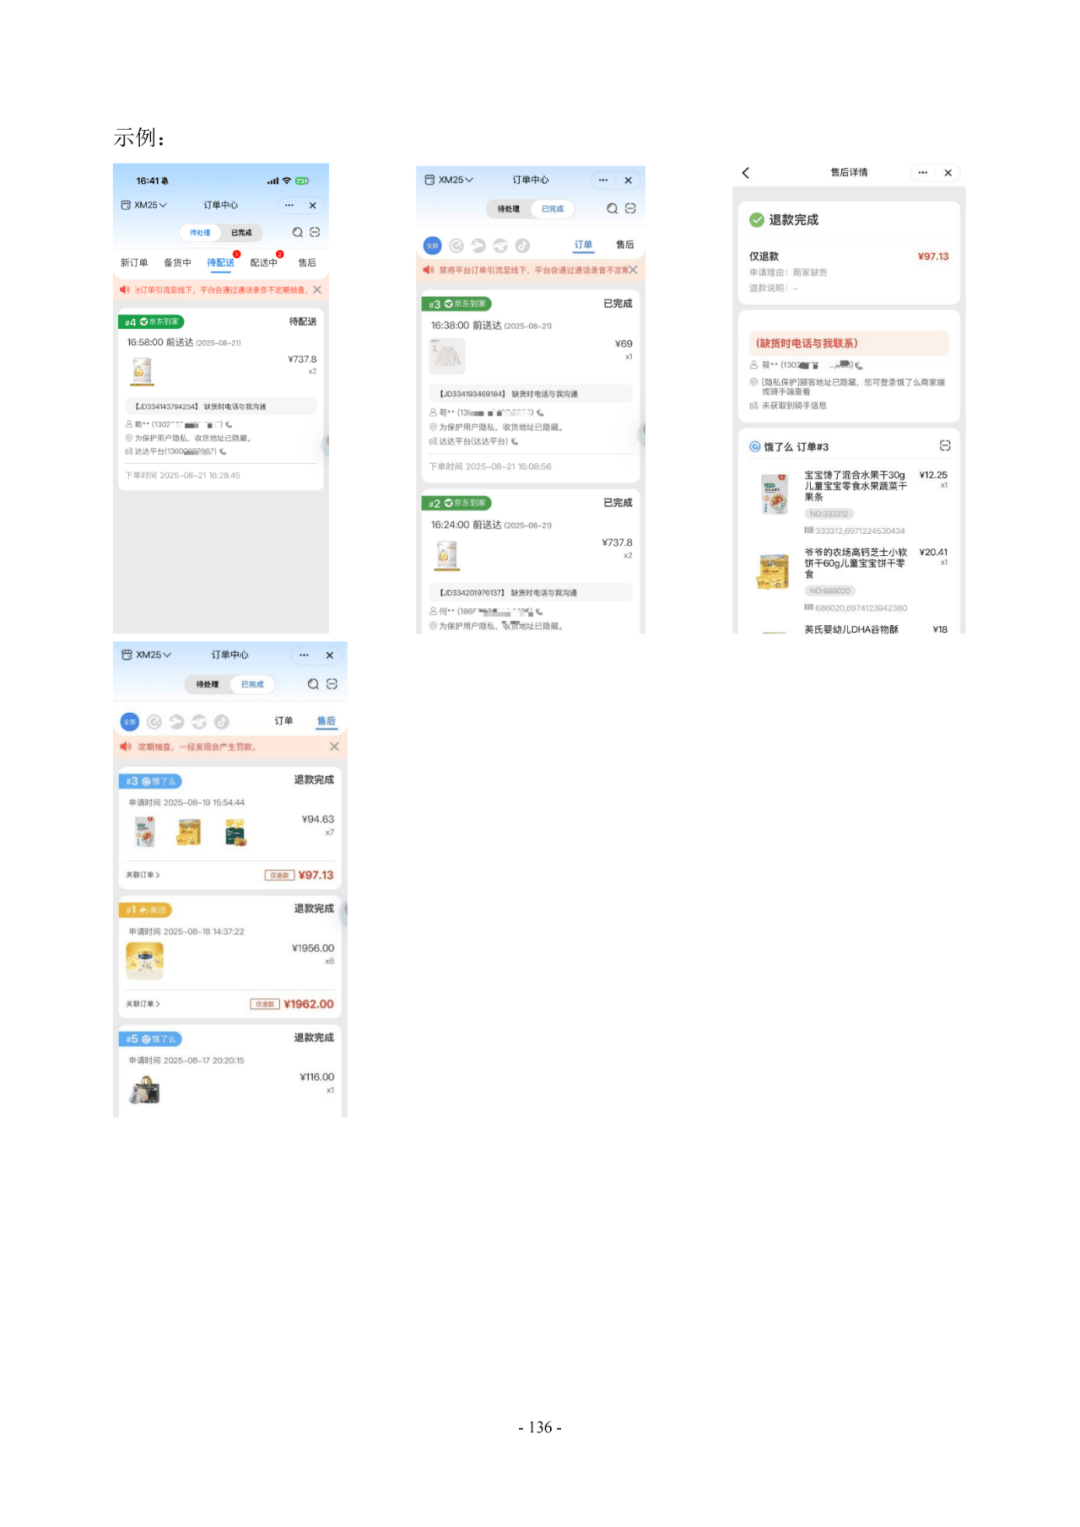Go back from the 售后详情 page

[745, 173]
